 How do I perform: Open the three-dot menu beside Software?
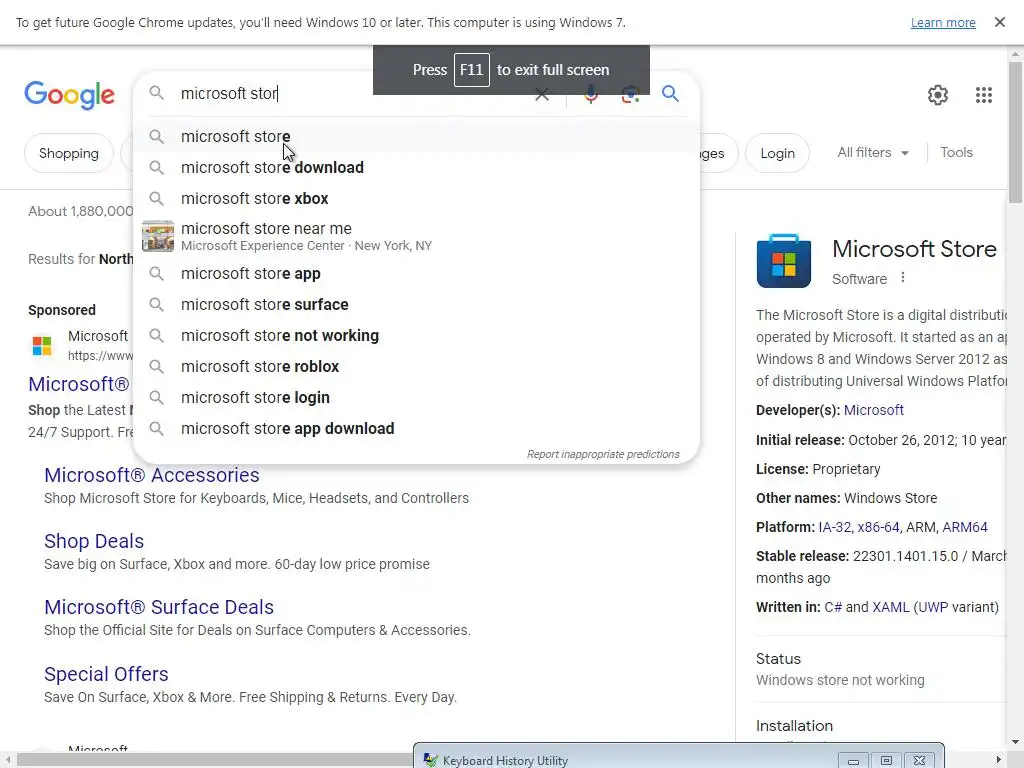[903, 278]
